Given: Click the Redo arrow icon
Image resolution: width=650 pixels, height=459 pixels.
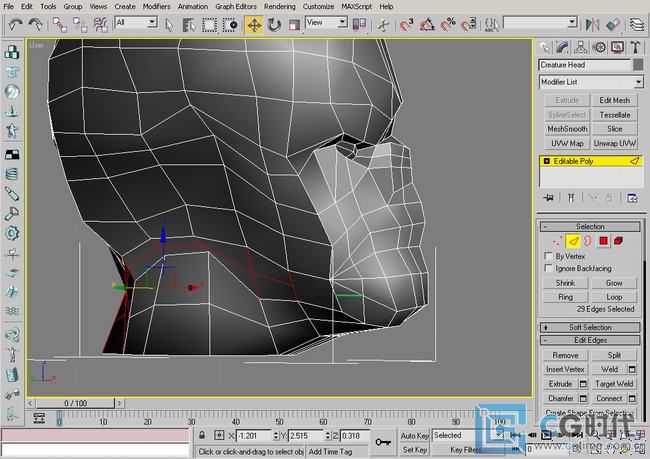Looking at the screenshot, I should coord(36,24).
